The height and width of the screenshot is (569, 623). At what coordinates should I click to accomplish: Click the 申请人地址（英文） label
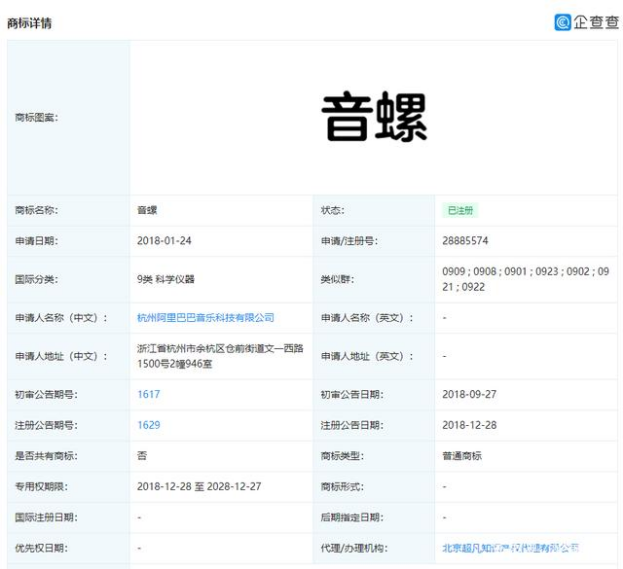pos(367,356)
